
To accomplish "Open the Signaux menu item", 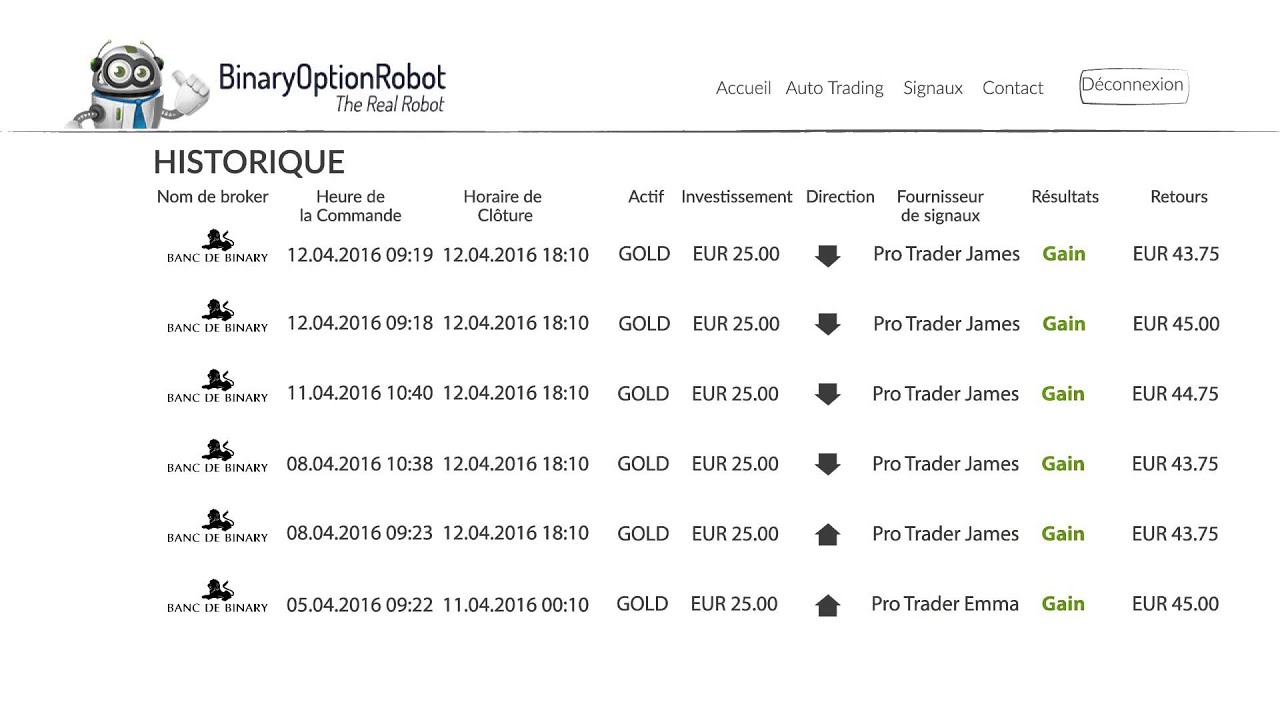I will click(932, 88).
